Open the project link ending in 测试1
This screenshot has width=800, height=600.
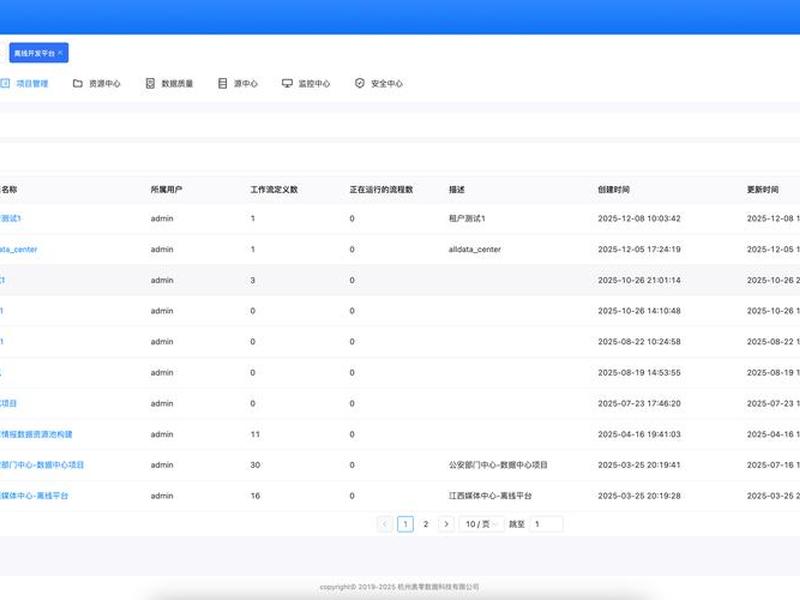click(x=10, y=218)
